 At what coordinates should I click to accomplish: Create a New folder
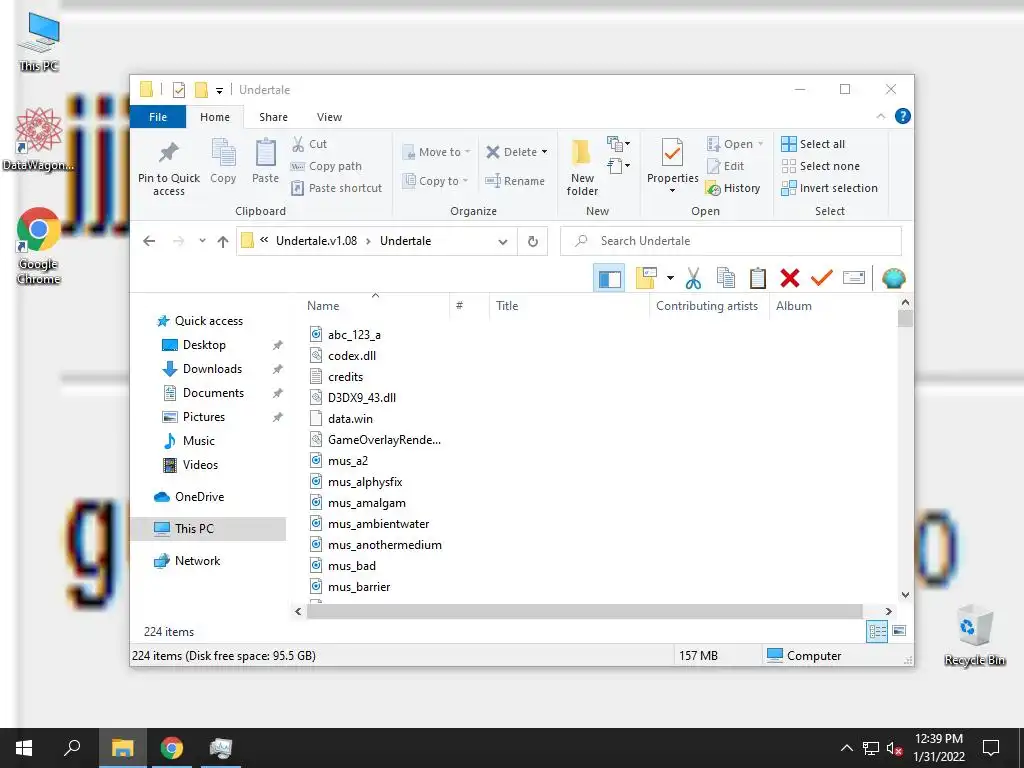pyautogui.click(x=582, y=167)
